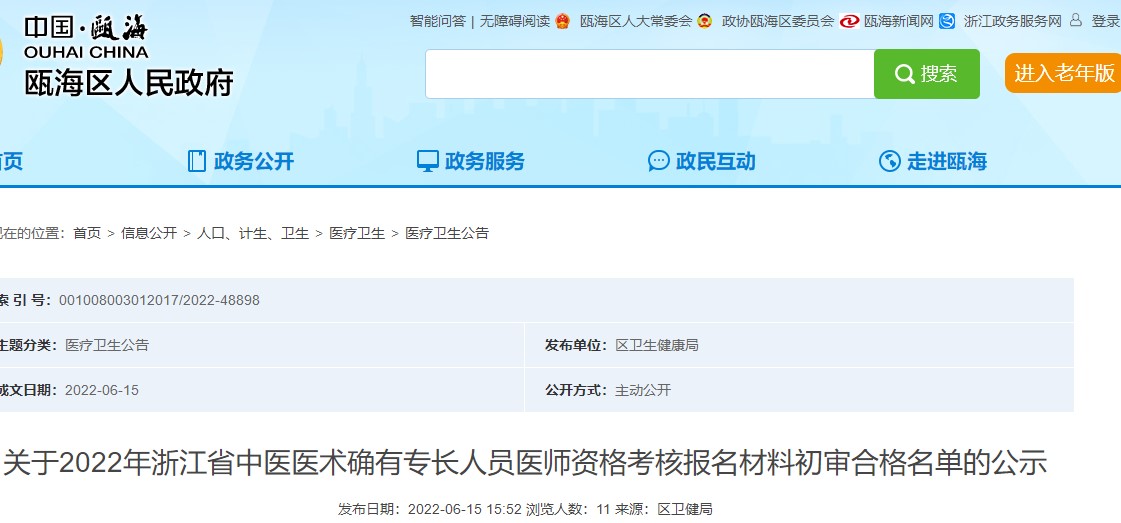The image size is (1121, 523).
Task: Open the 政务服务 navigation menu text
Action: [485, 161]
